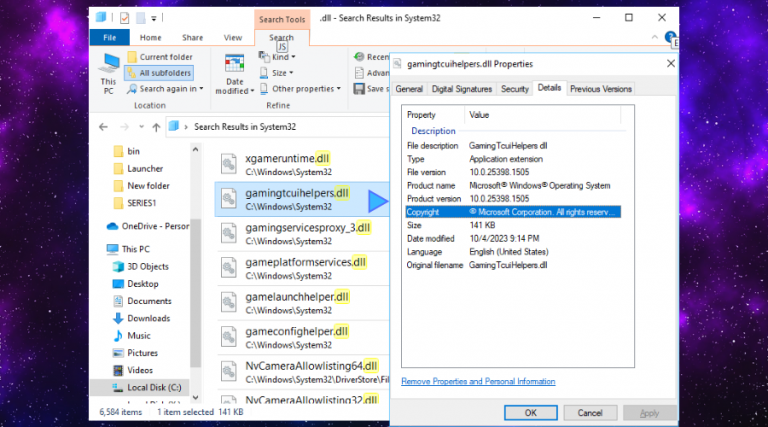This screenshot has width=768, height=427.
Task: Select the Music folder icon in navigation pane
Action: 115,335
